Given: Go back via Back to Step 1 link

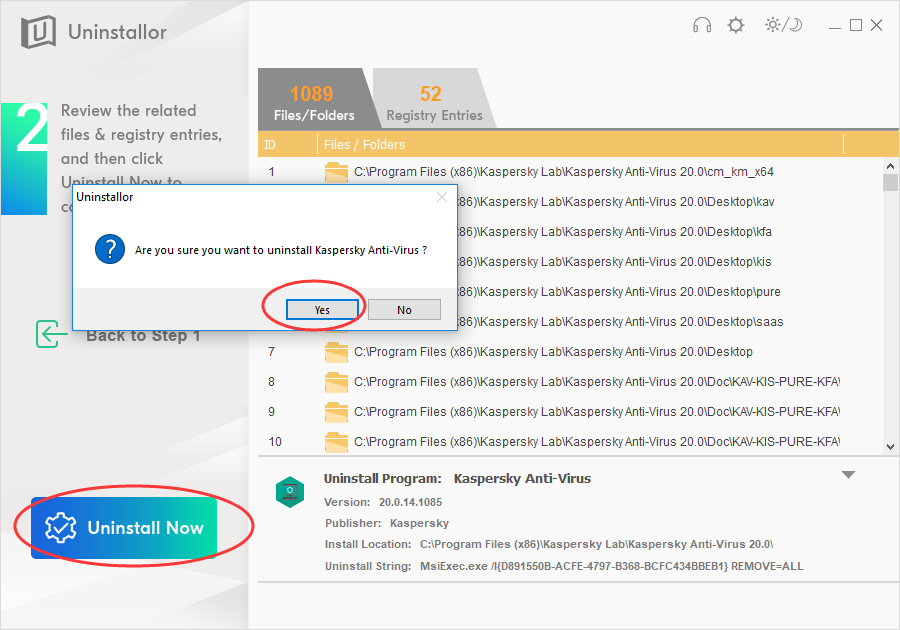Looking at the screenshot, I should pyautogui.click(x=143, y=335).
